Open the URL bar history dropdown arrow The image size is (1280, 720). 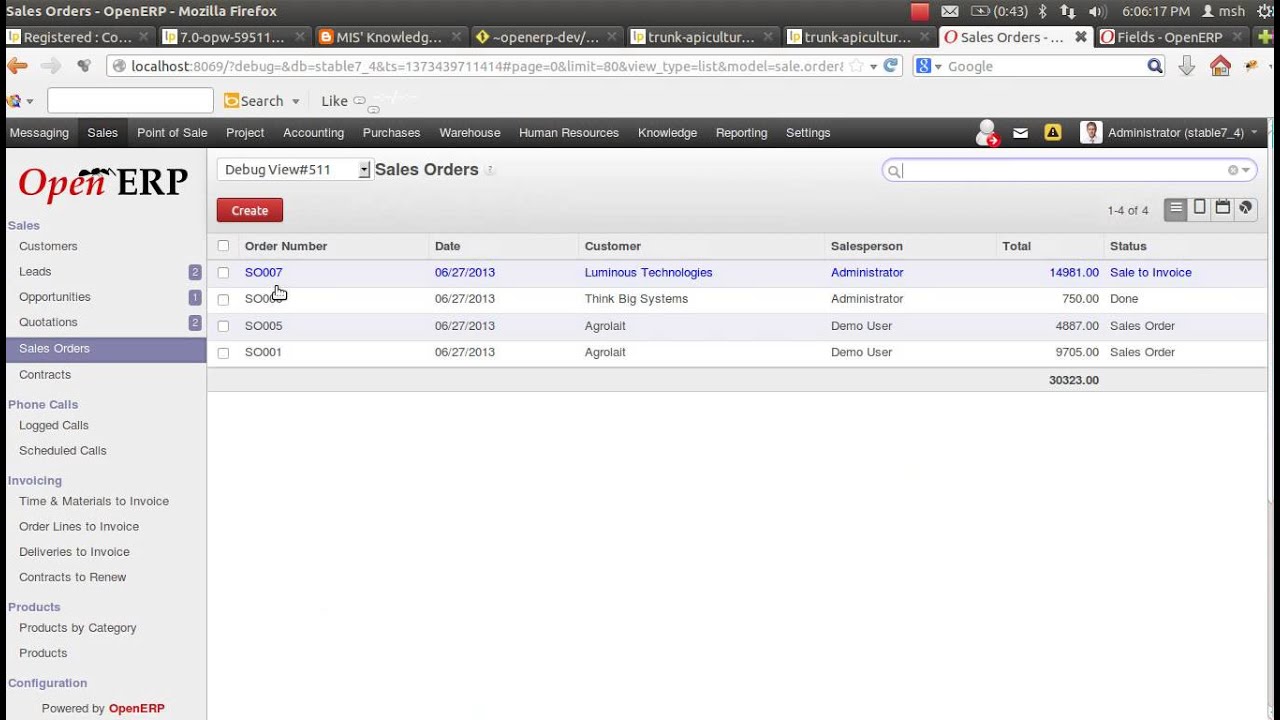pyautogui.click(x=873, y=66)
